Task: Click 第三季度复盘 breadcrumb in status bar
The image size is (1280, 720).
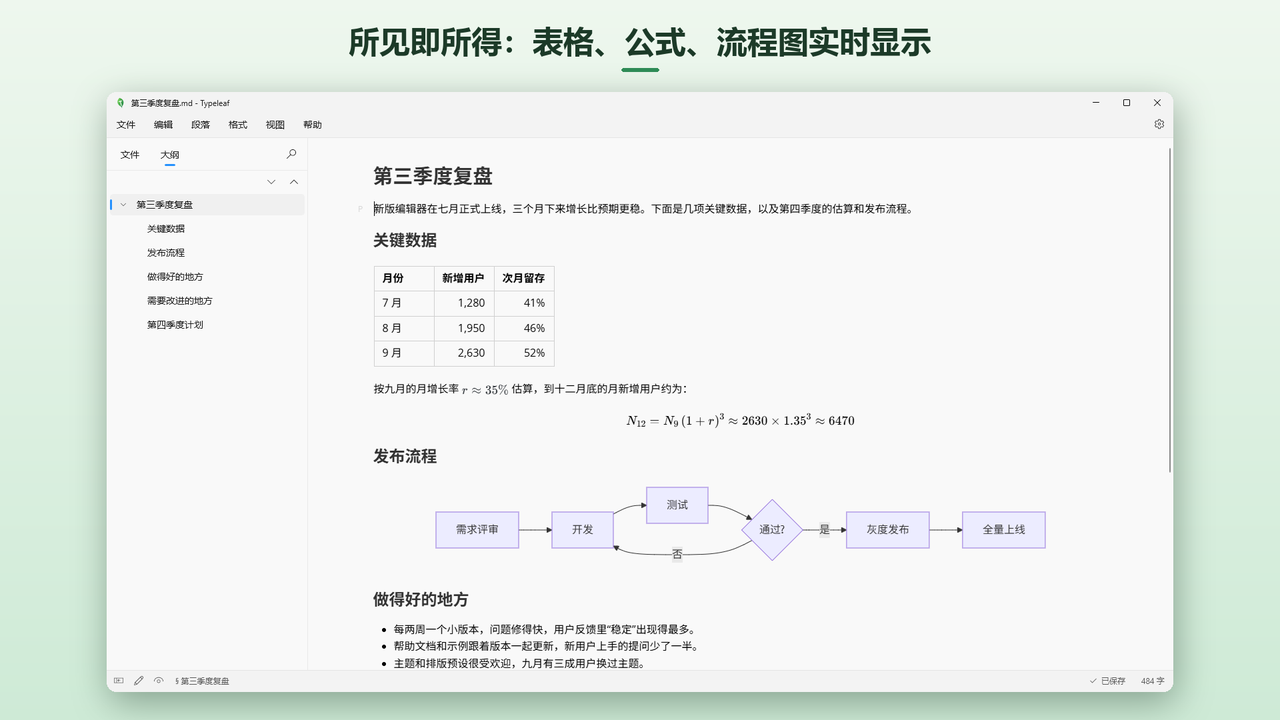Action: (202, 681)
